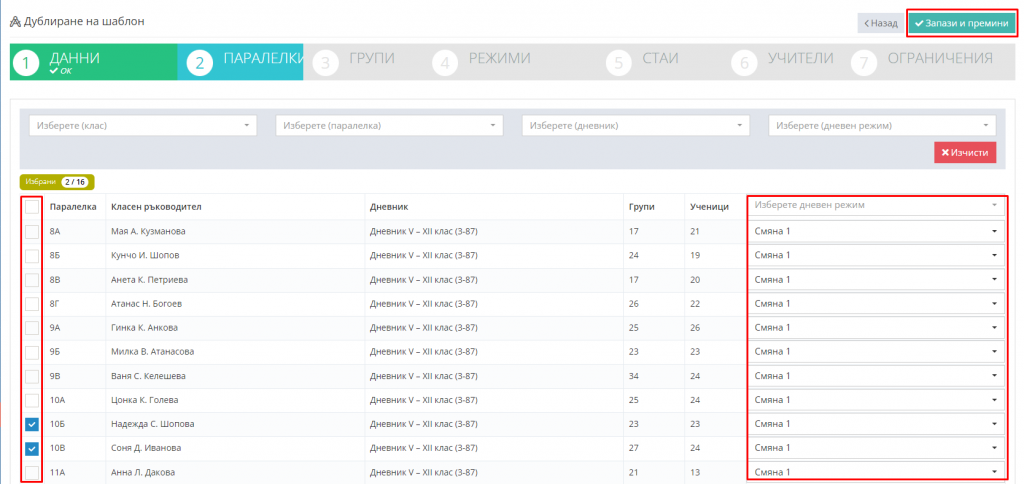Viewport: 1024px width, 484px height.
Task: Click the Избрани 2 / 16 badge
Action: point(57,182)
